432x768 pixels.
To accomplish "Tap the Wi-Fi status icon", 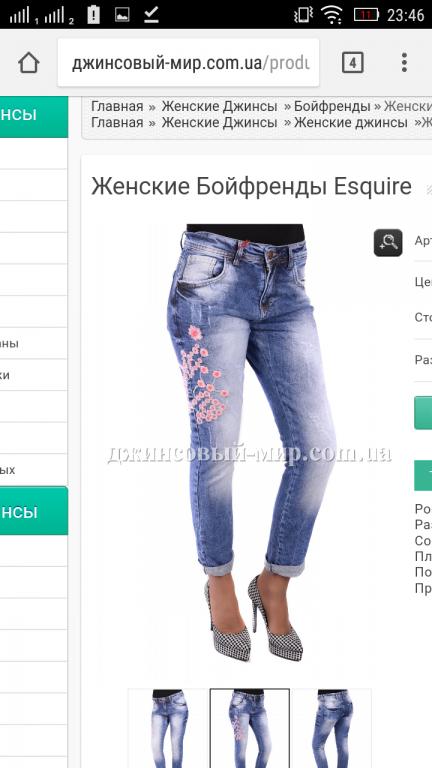I will 332,15.
